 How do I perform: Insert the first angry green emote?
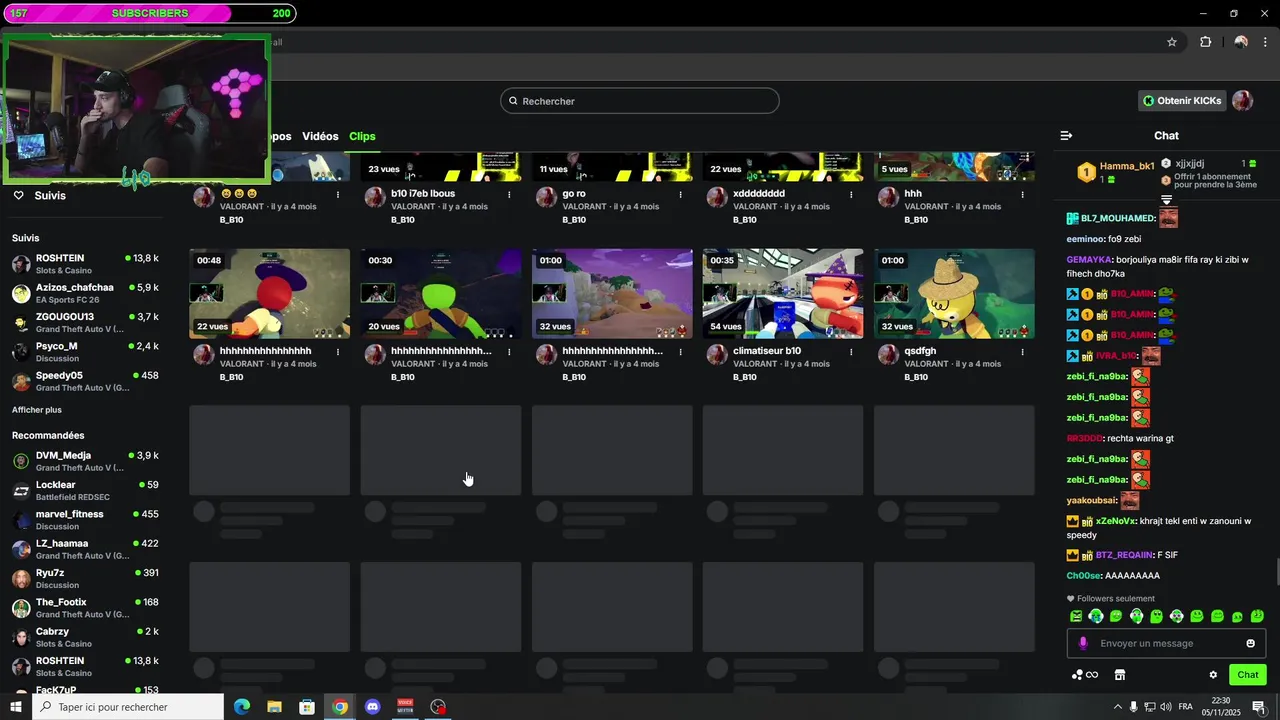click(1076, 616)
